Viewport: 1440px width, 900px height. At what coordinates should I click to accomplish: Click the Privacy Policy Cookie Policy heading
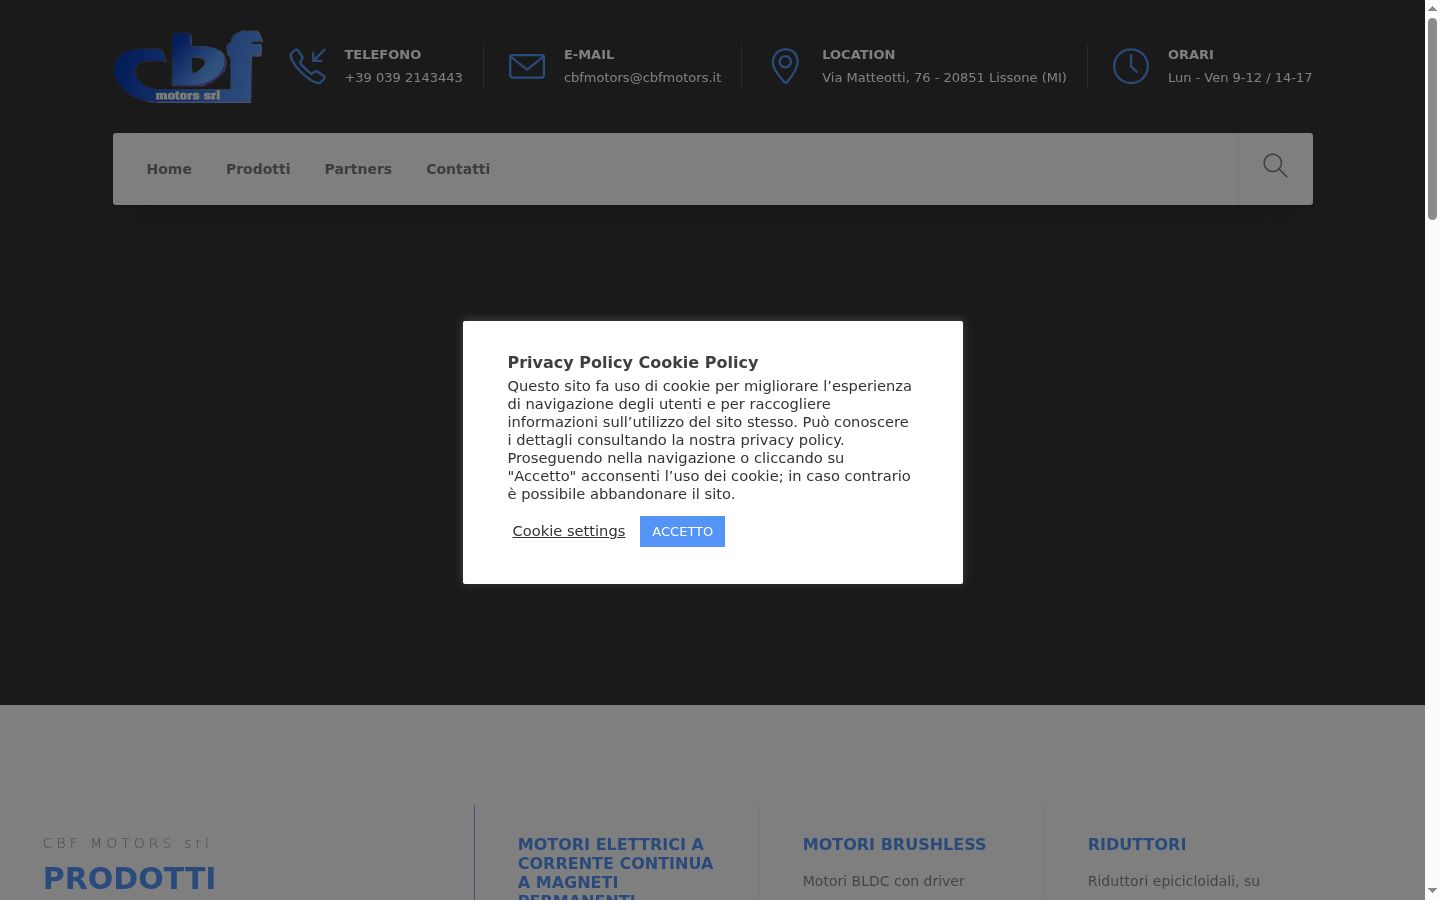pyautogui.click(x=633, y=362)
